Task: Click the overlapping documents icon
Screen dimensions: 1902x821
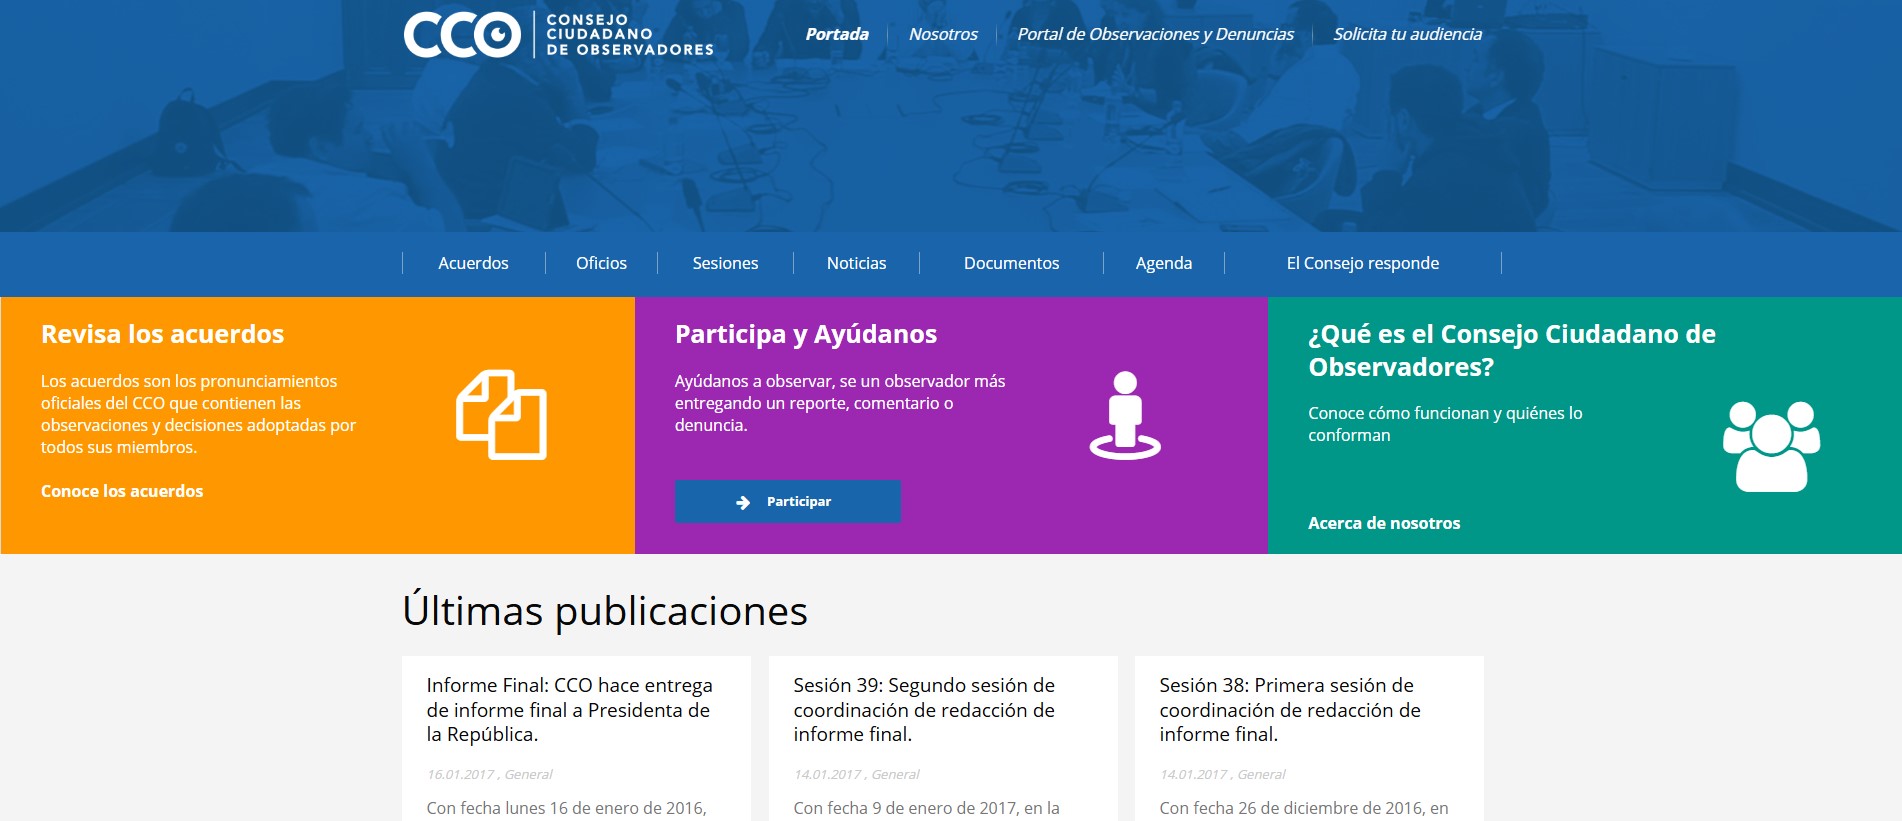Action: (x=501, y=415)
